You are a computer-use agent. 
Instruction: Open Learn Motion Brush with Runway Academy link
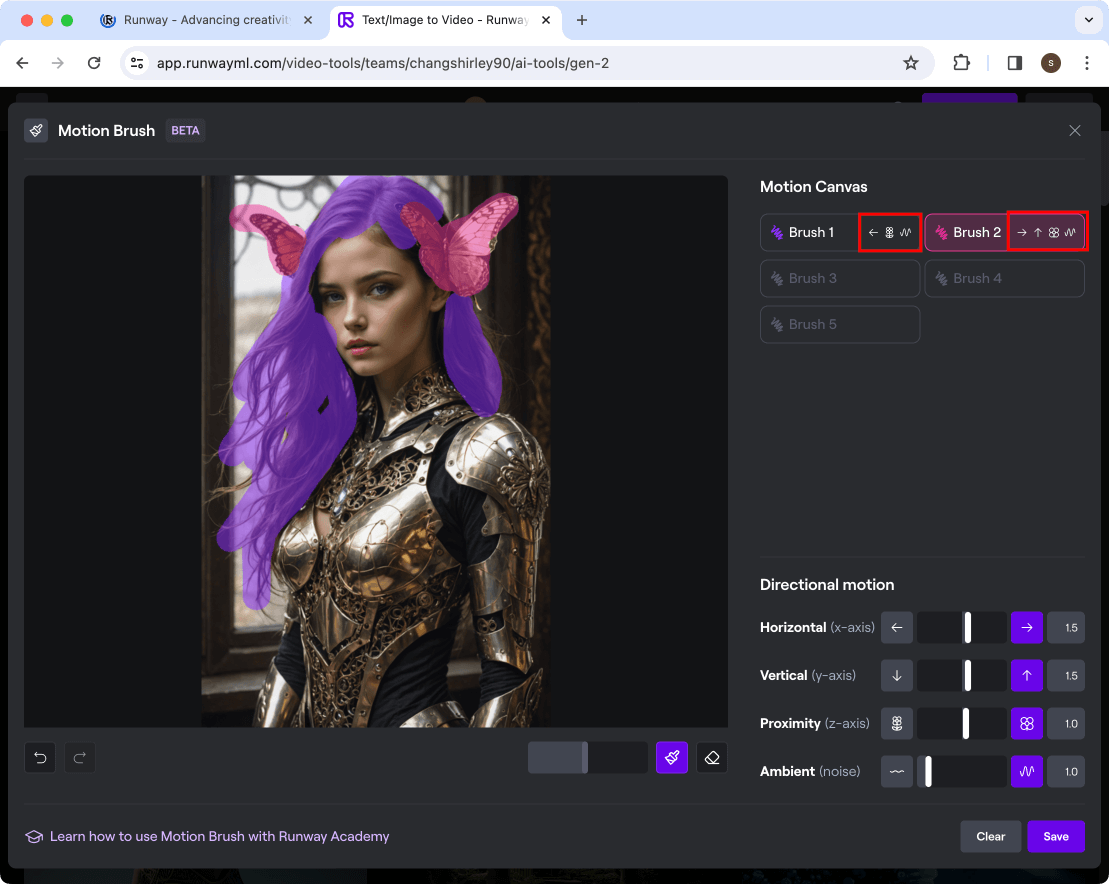[x=219, y=836]
